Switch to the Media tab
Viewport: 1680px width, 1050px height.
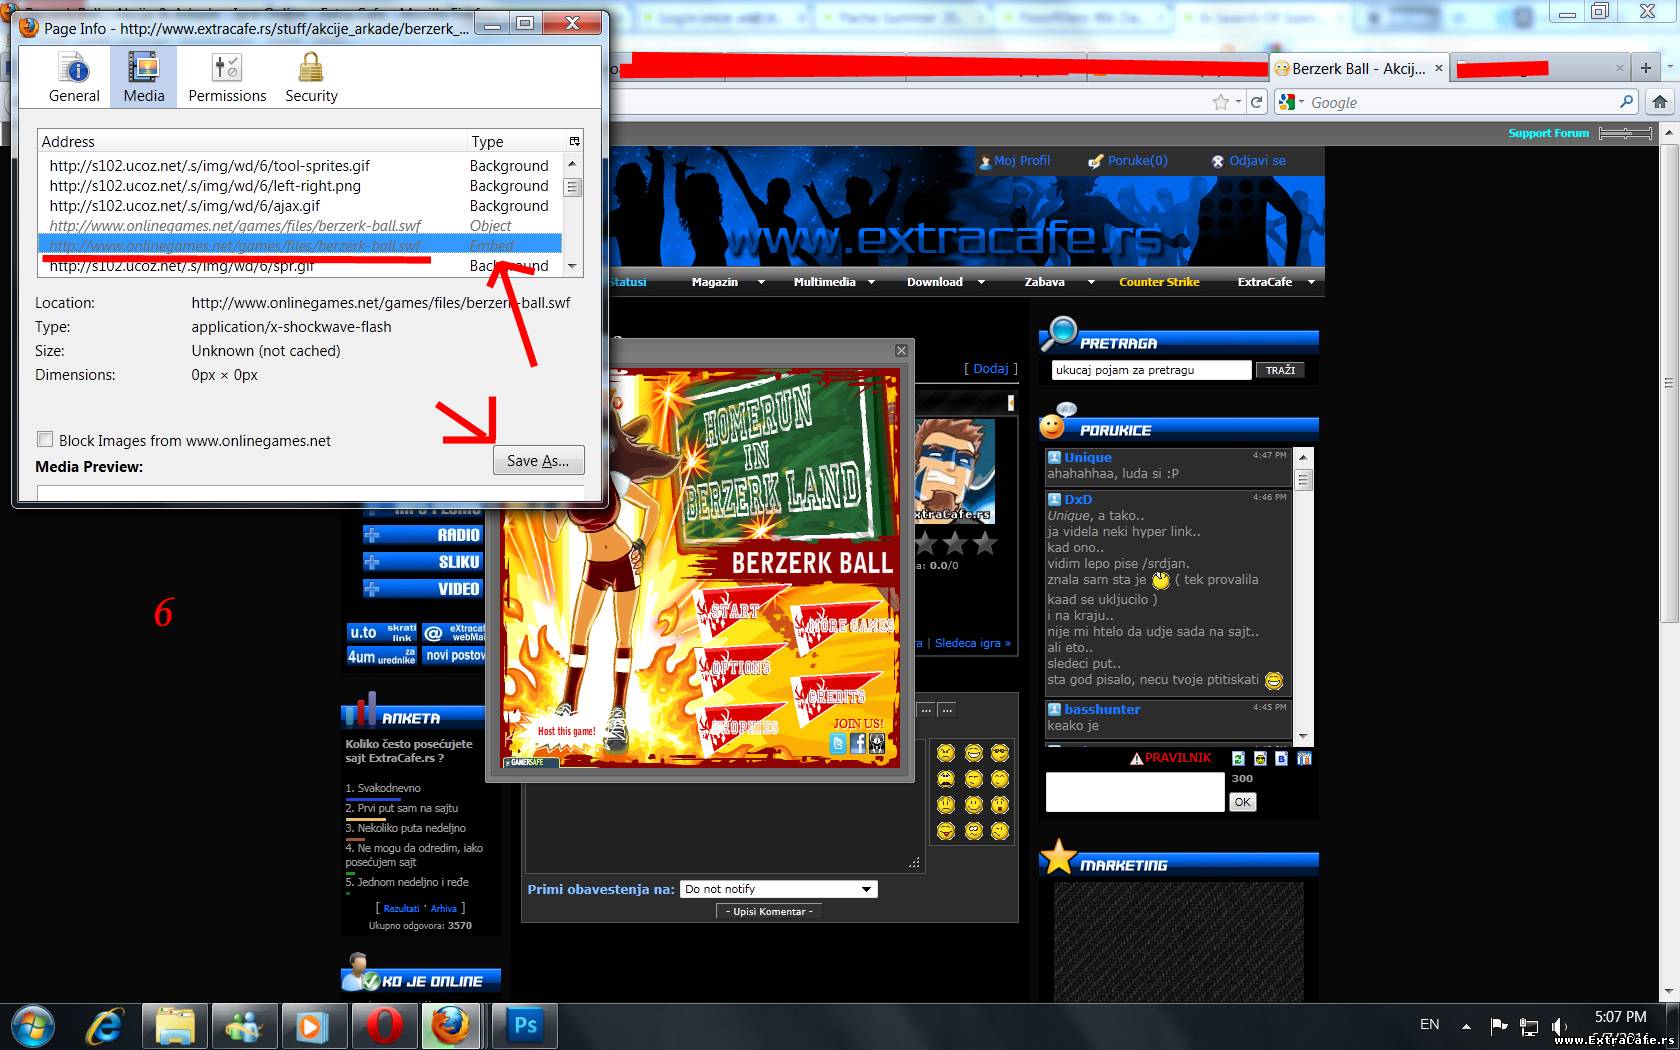point(144,77)
